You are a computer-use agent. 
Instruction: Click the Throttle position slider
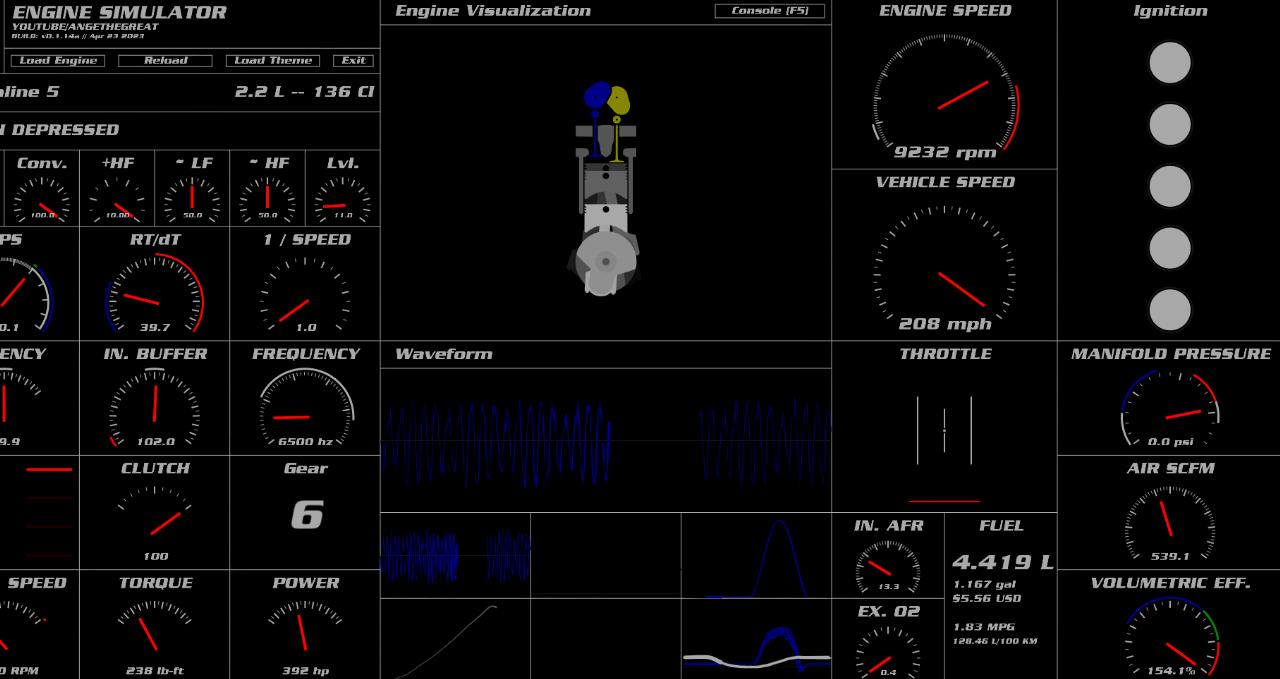click(x=944, y=431)
